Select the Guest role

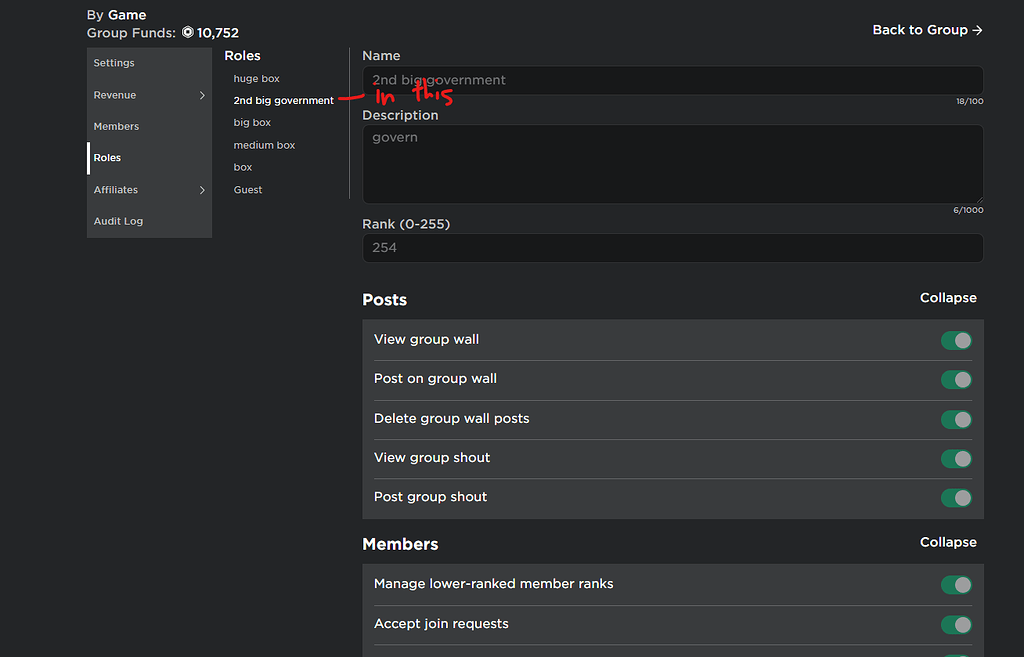click(247, 189)
